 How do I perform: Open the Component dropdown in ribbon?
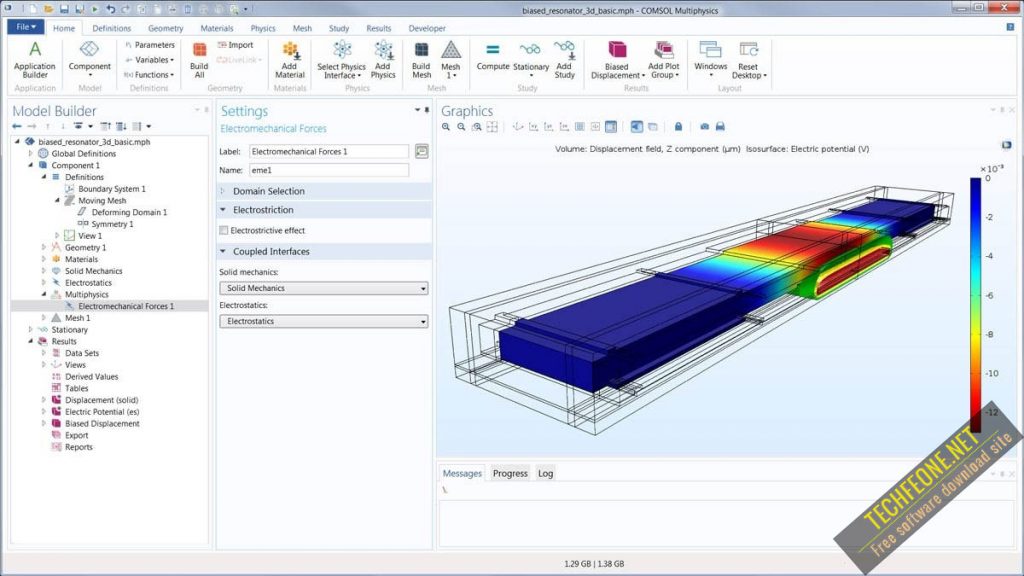(89, 59)
